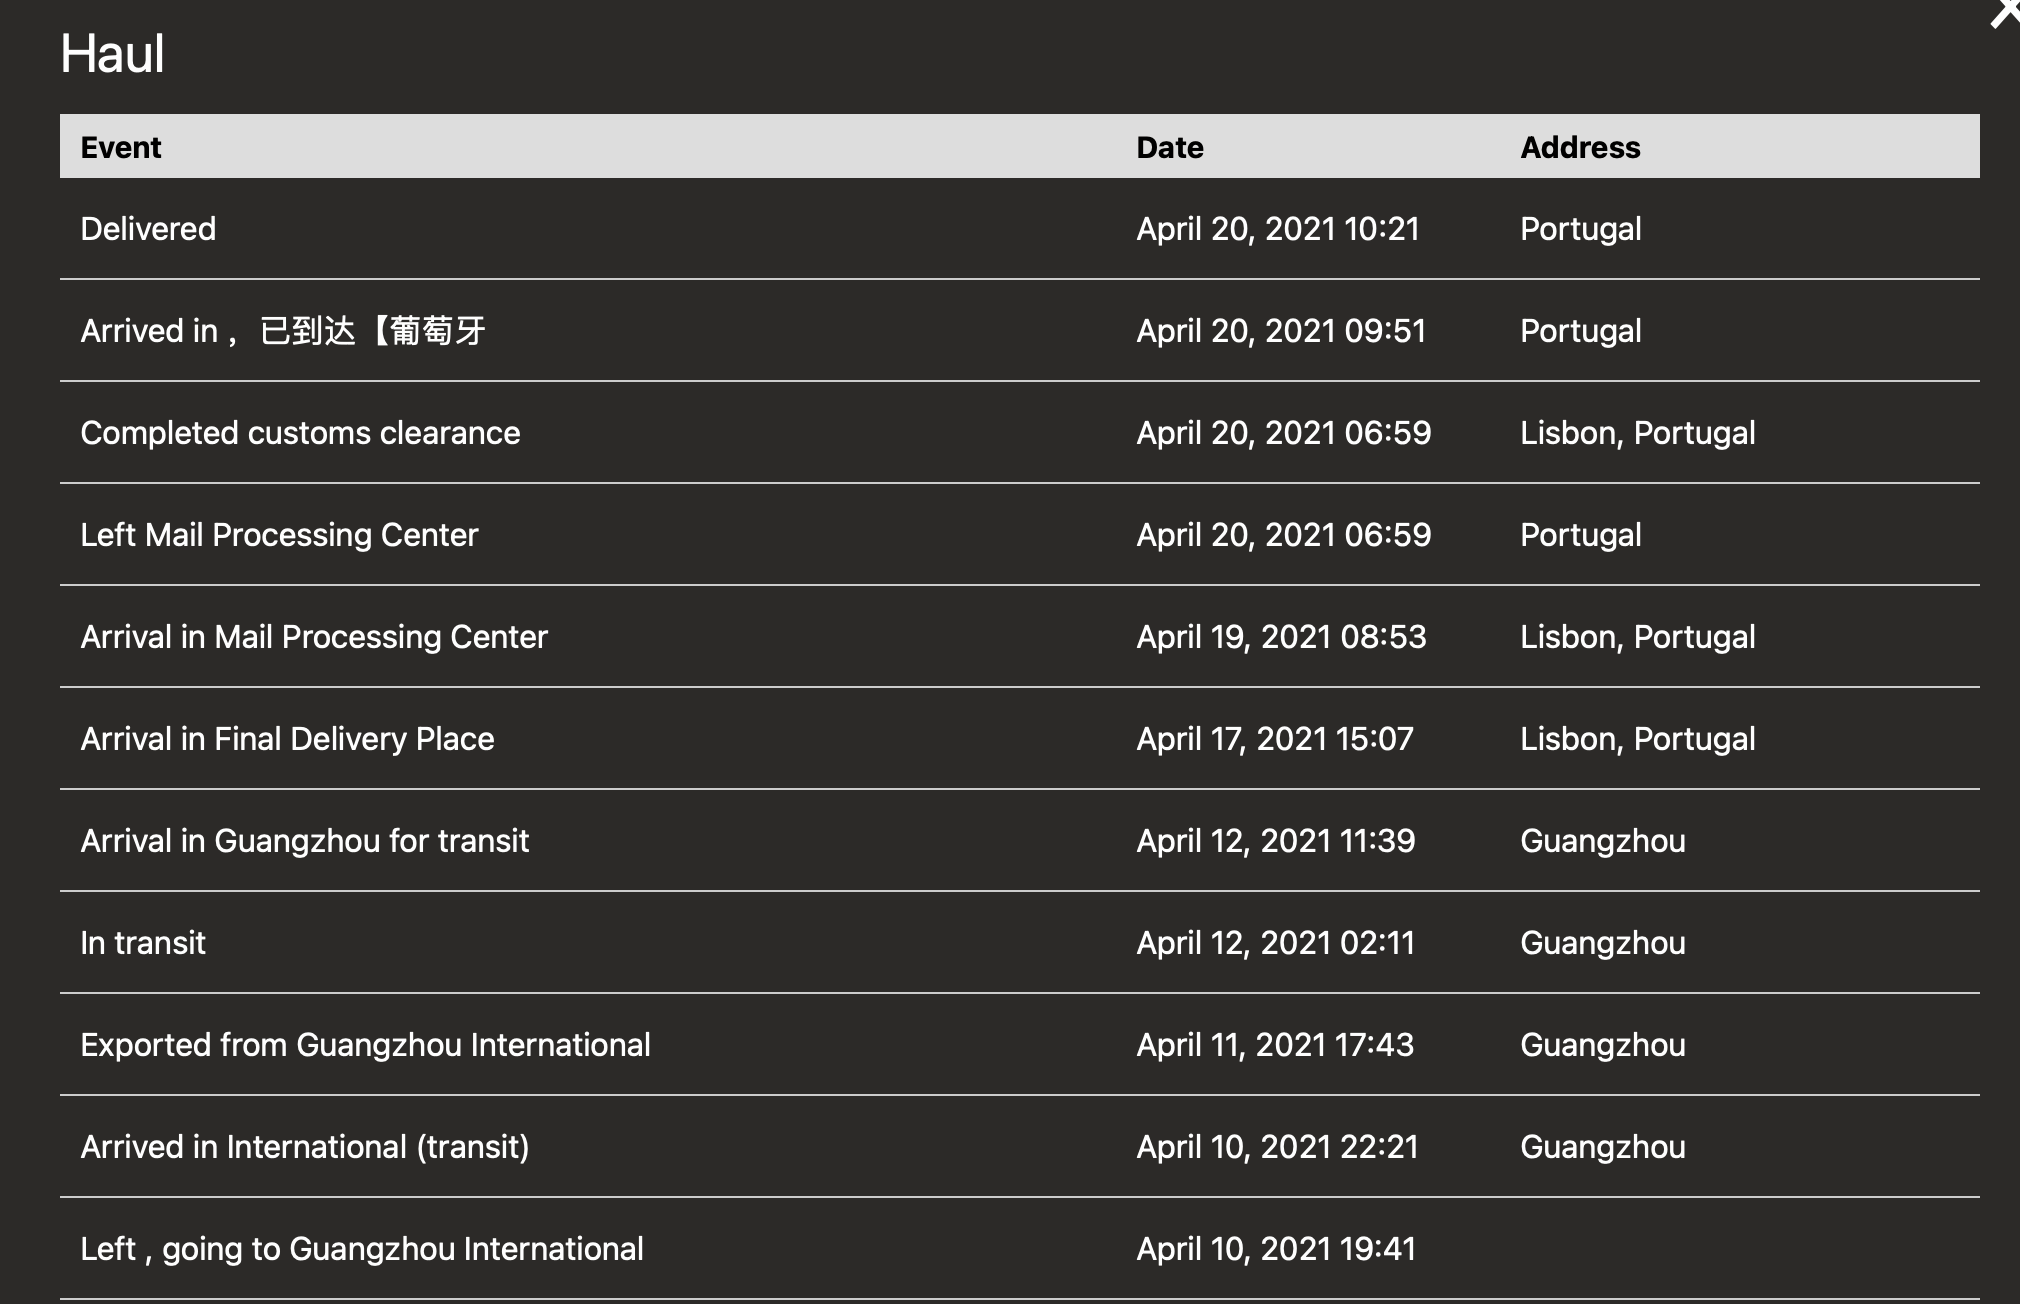Sort table by the Address column header

(1580, 147)
